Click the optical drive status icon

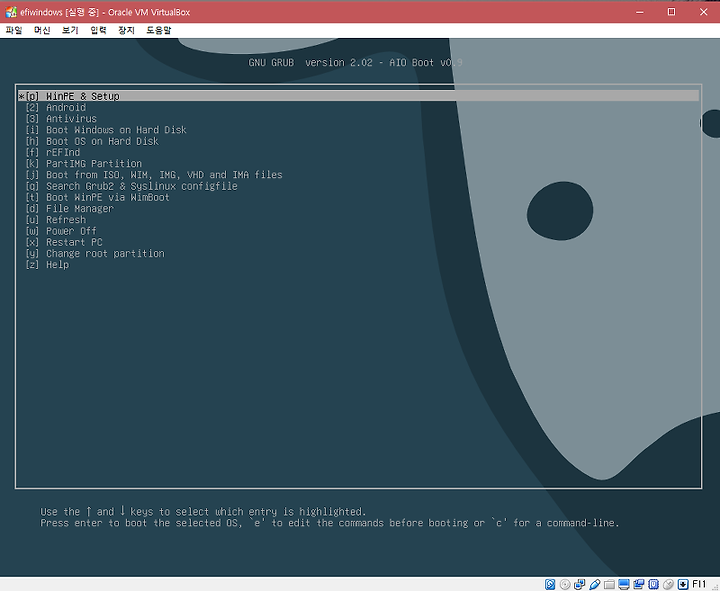(565, 584)
